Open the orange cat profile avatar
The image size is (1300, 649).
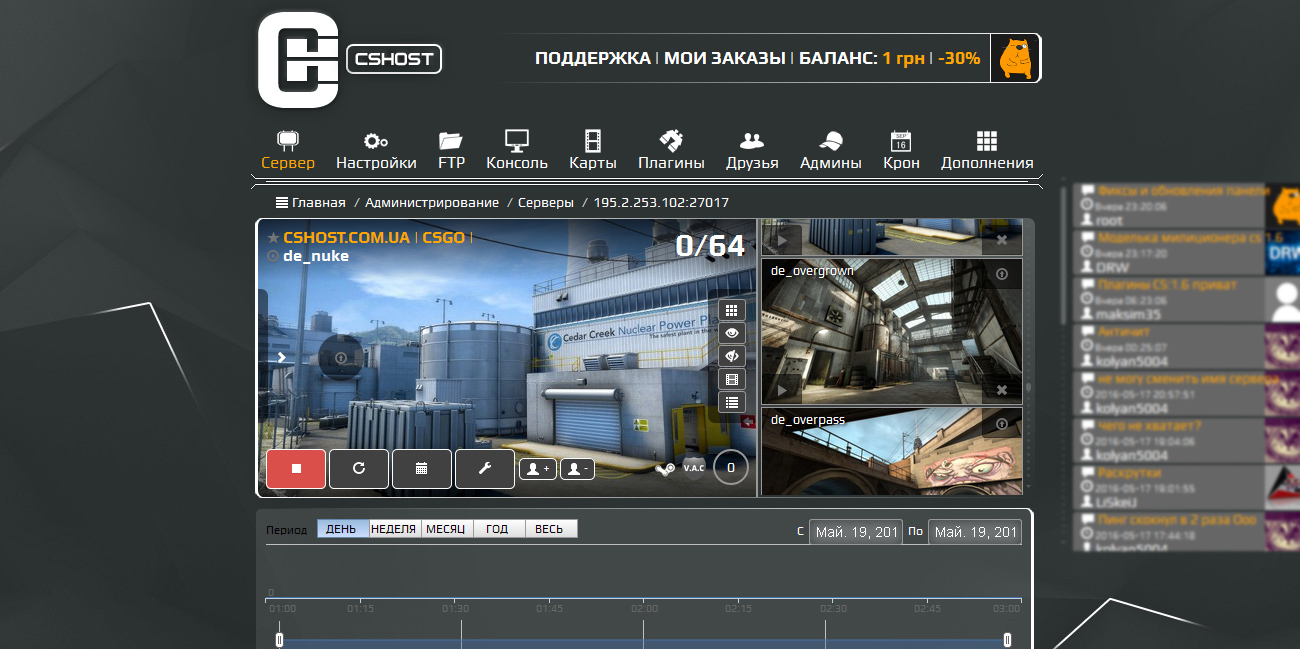[1014, 58]
